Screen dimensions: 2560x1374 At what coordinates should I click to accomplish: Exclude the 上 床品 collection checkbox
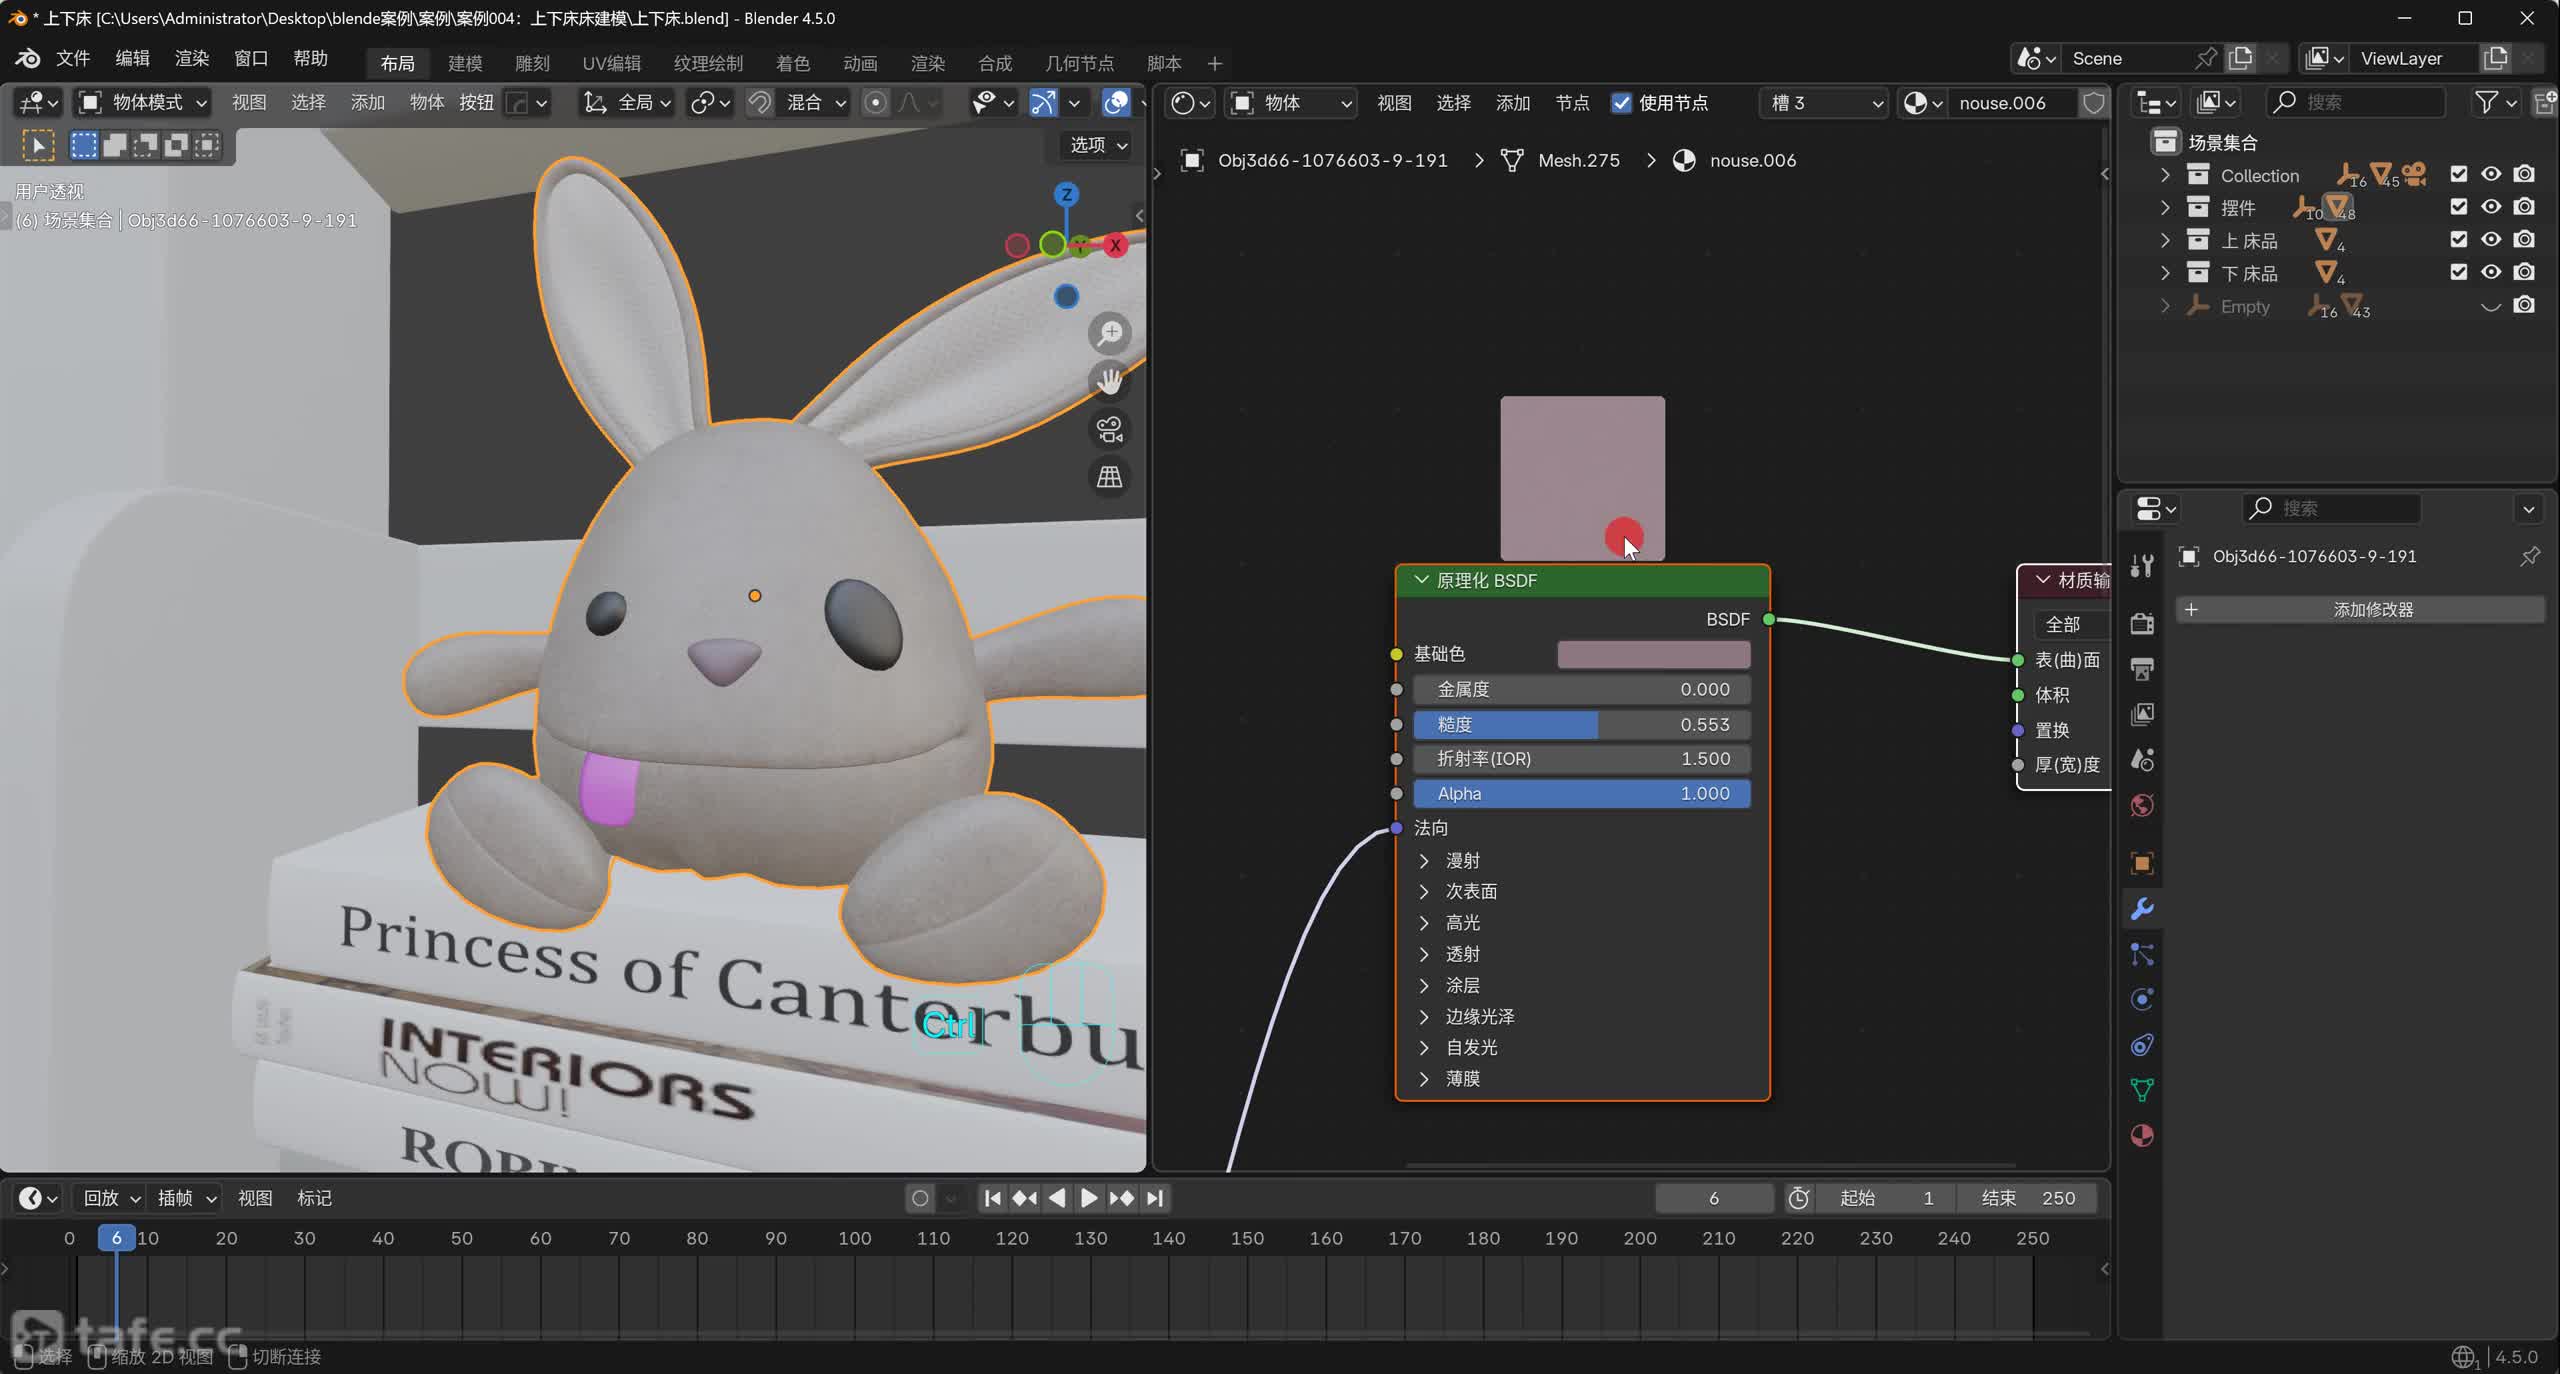coord(2459,240)
